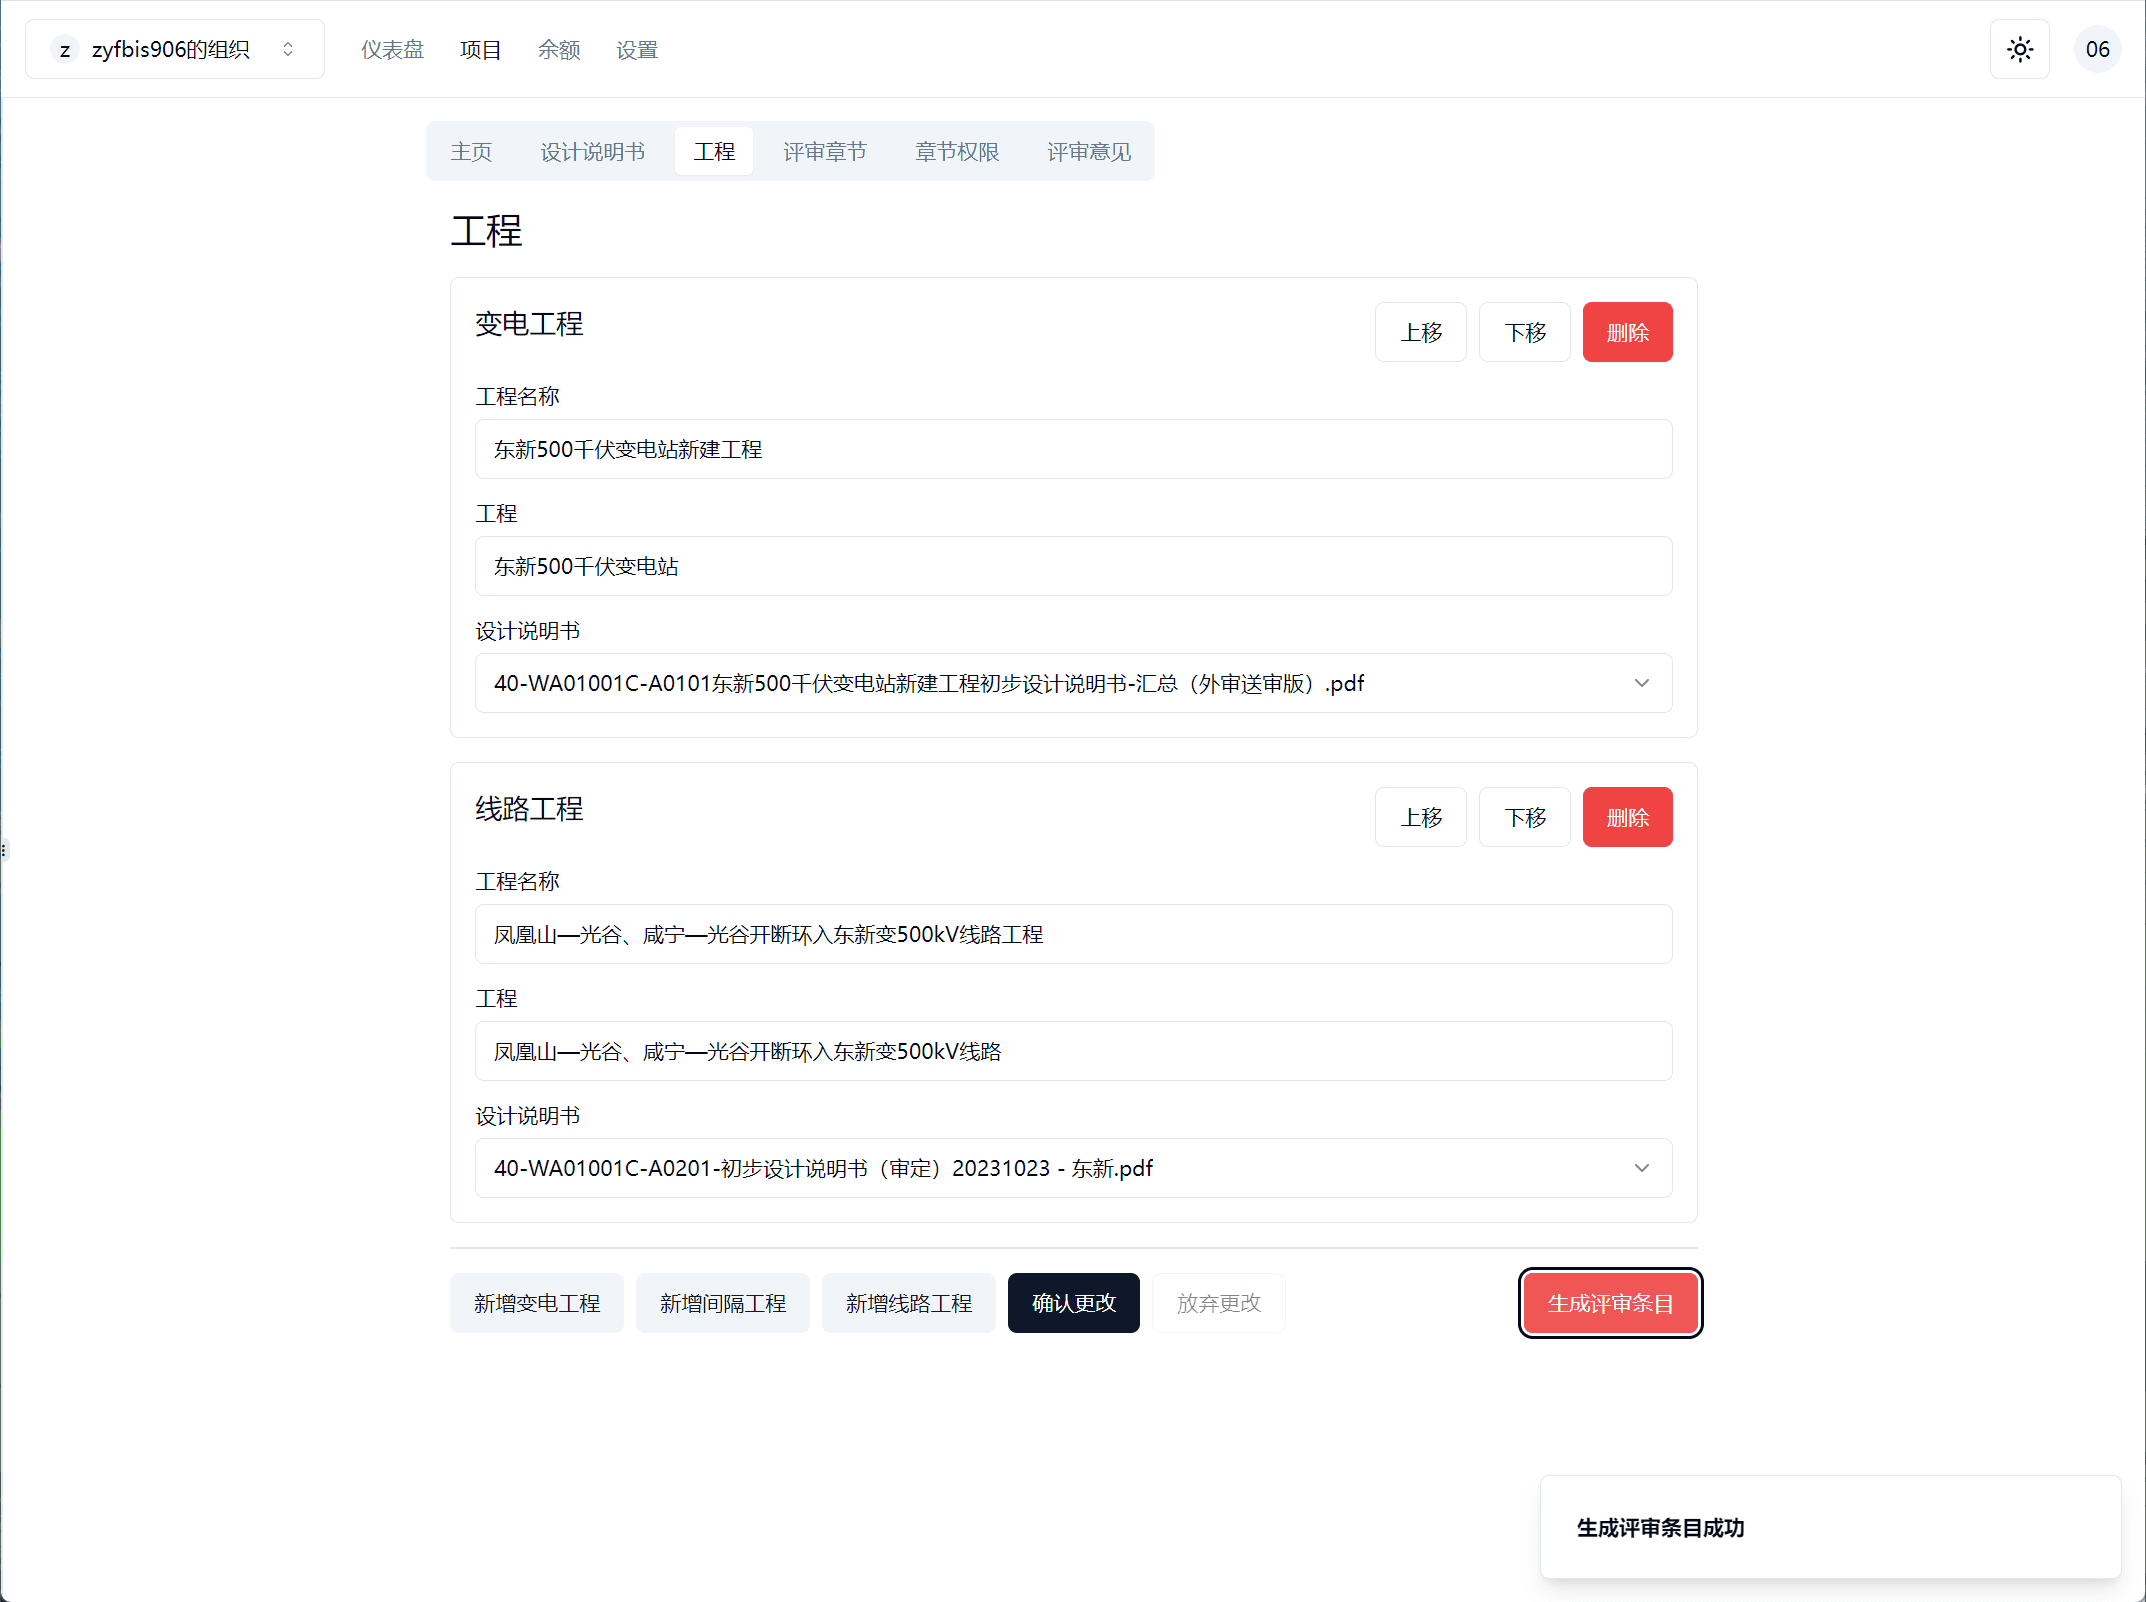Delete the 线路工程 card
Viewport: 2146px width, 1602px height.
pos(1628,817)
